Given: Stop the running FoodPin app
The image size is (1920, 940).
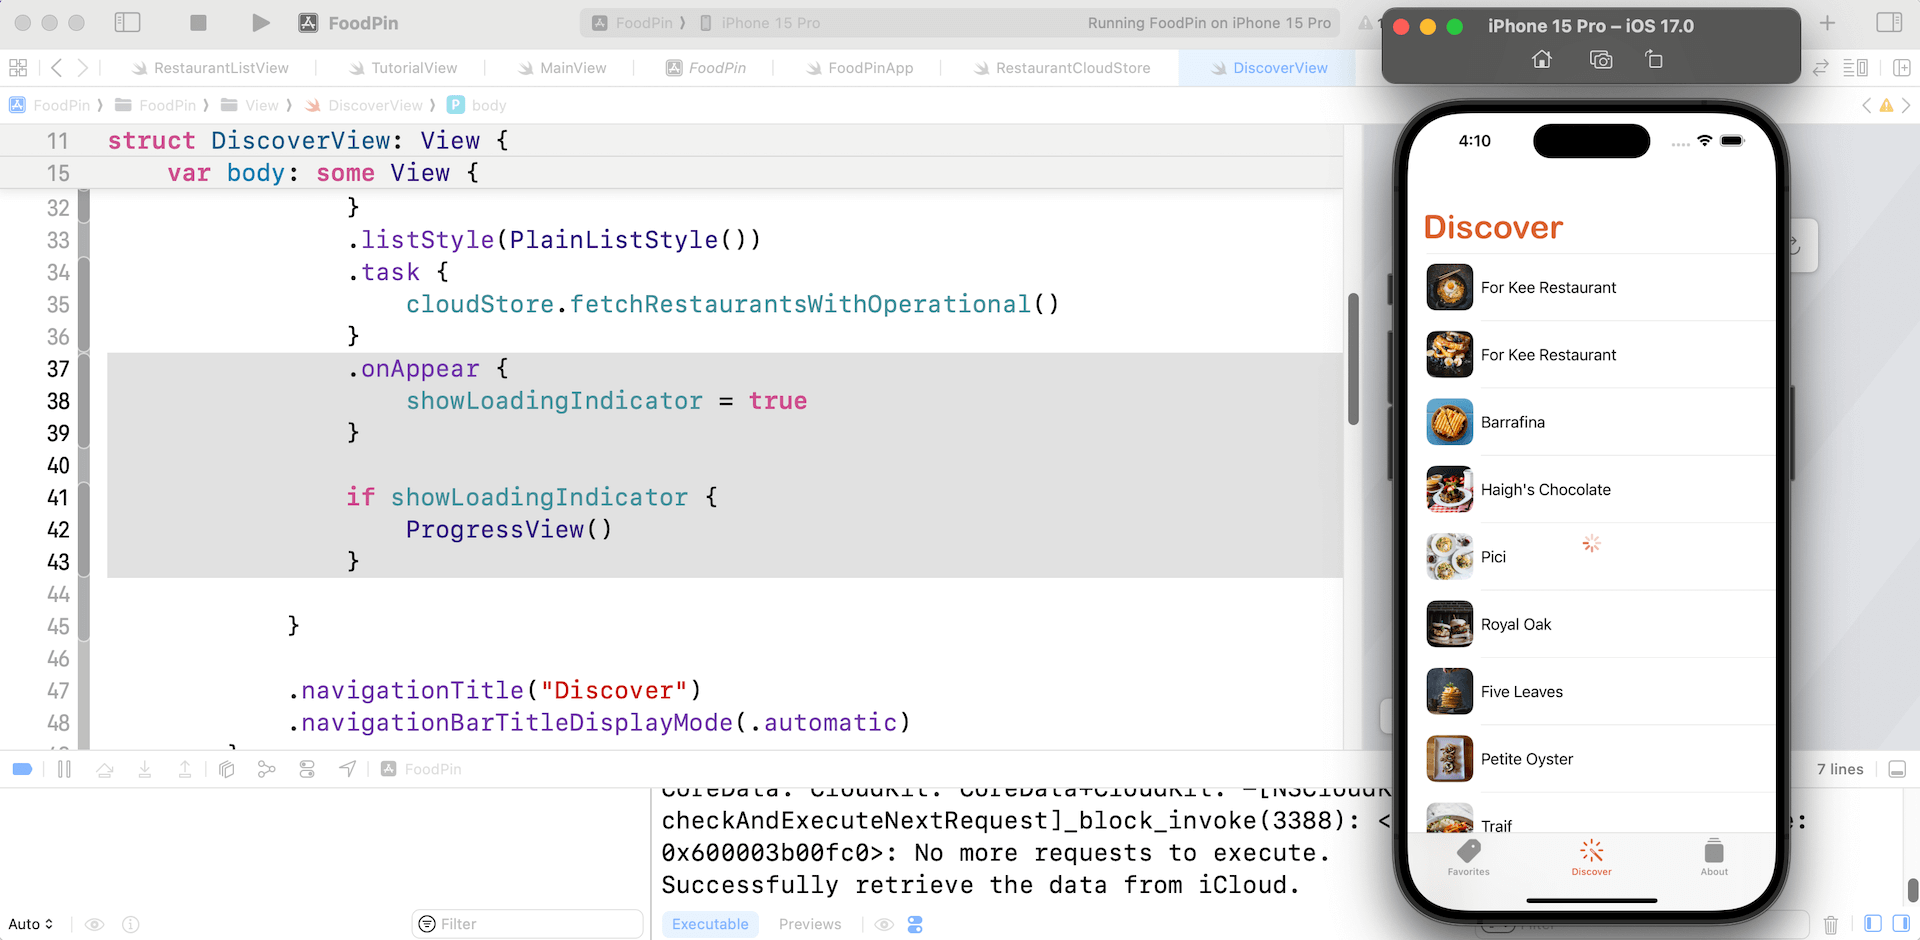Looking at the screenshot, I should (198, 23).
